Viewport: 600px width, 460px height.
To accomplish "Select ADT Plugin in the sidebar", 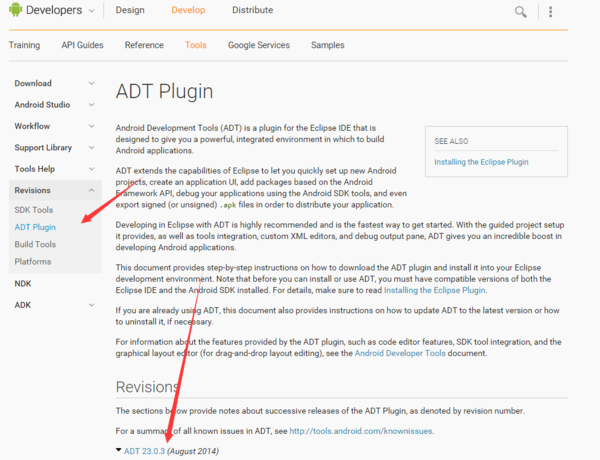I will click(x=35, y=227).
